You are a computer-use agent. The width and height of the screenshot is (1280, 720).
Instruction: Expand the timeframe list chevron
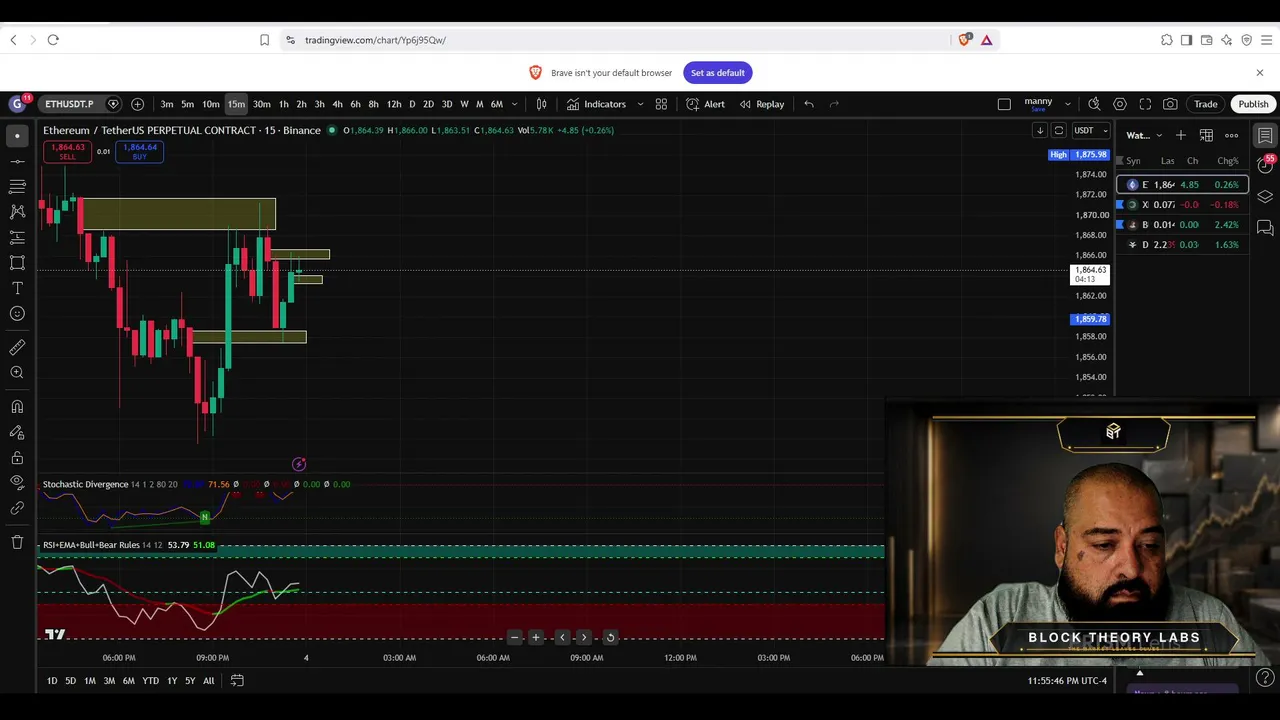pyautogui.click(x=515, y=104)
